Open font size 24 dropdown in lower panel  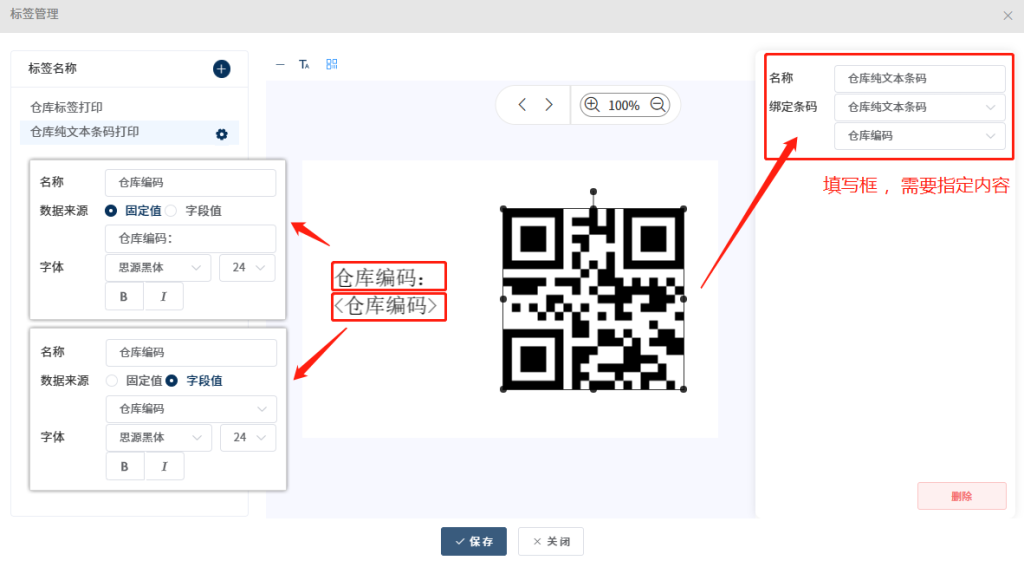pyautogui.click(x=248, y=438)
